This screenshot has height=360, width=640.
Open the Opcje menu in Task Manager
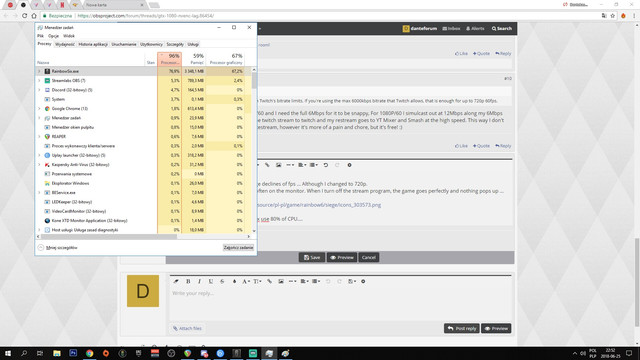[53, 36]
